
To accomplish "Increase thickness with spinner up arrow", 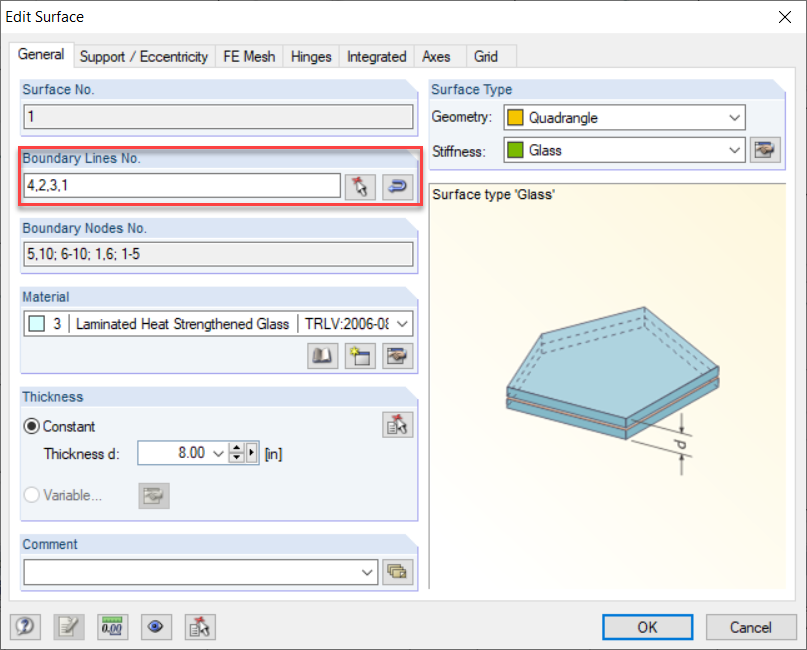I will pyautogui.click(x=236, y=448).
